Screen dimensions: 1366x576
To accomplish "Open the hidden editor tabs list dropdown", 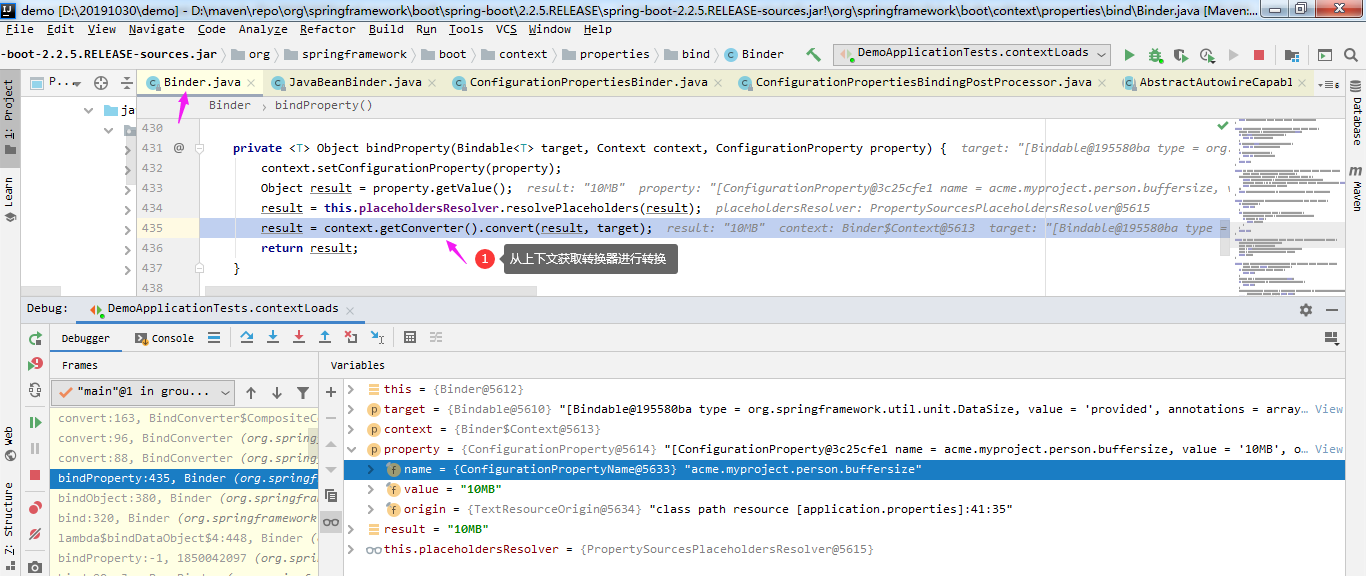I will click(x=1328, y=84).
